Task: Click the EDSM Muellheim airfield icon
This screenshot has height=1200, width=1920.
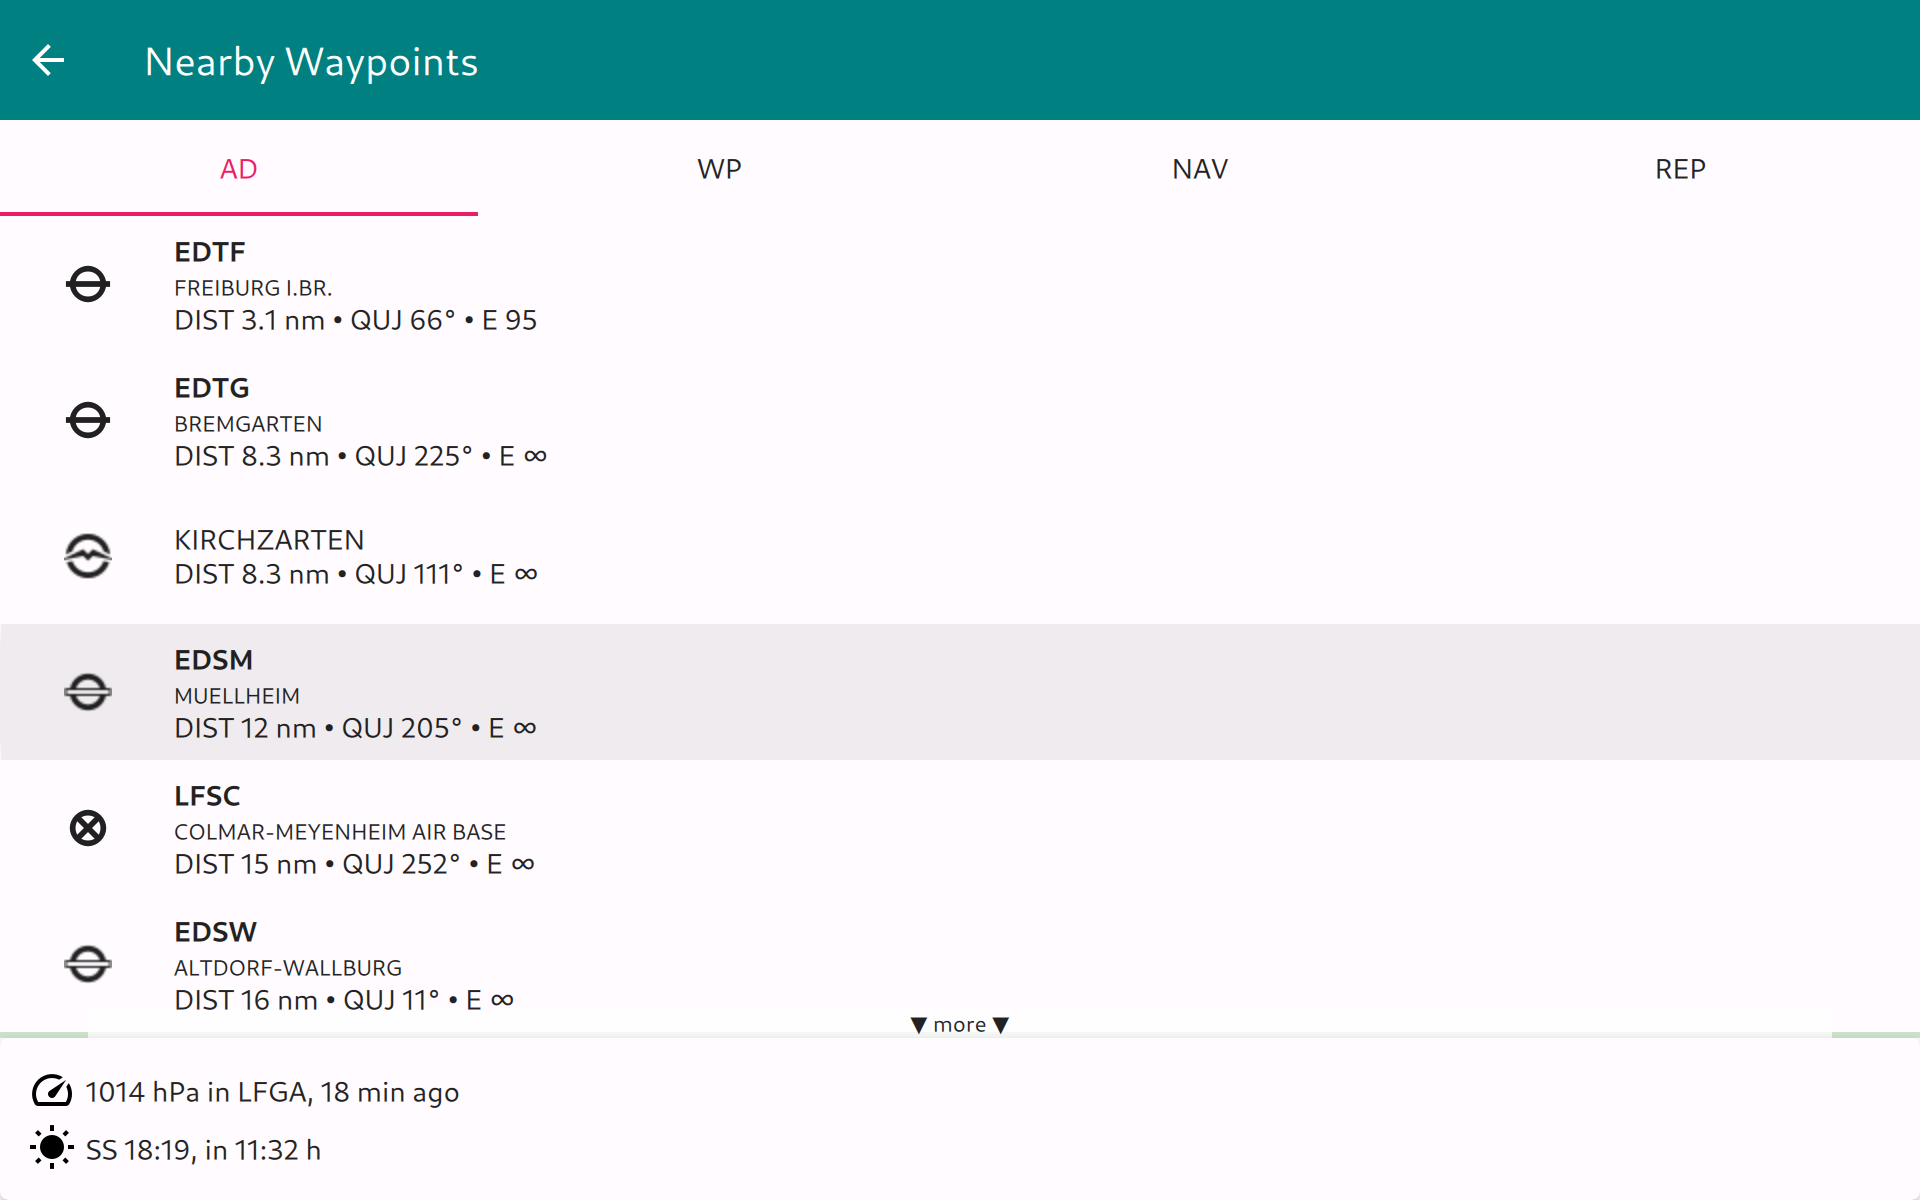Action: 88,692
